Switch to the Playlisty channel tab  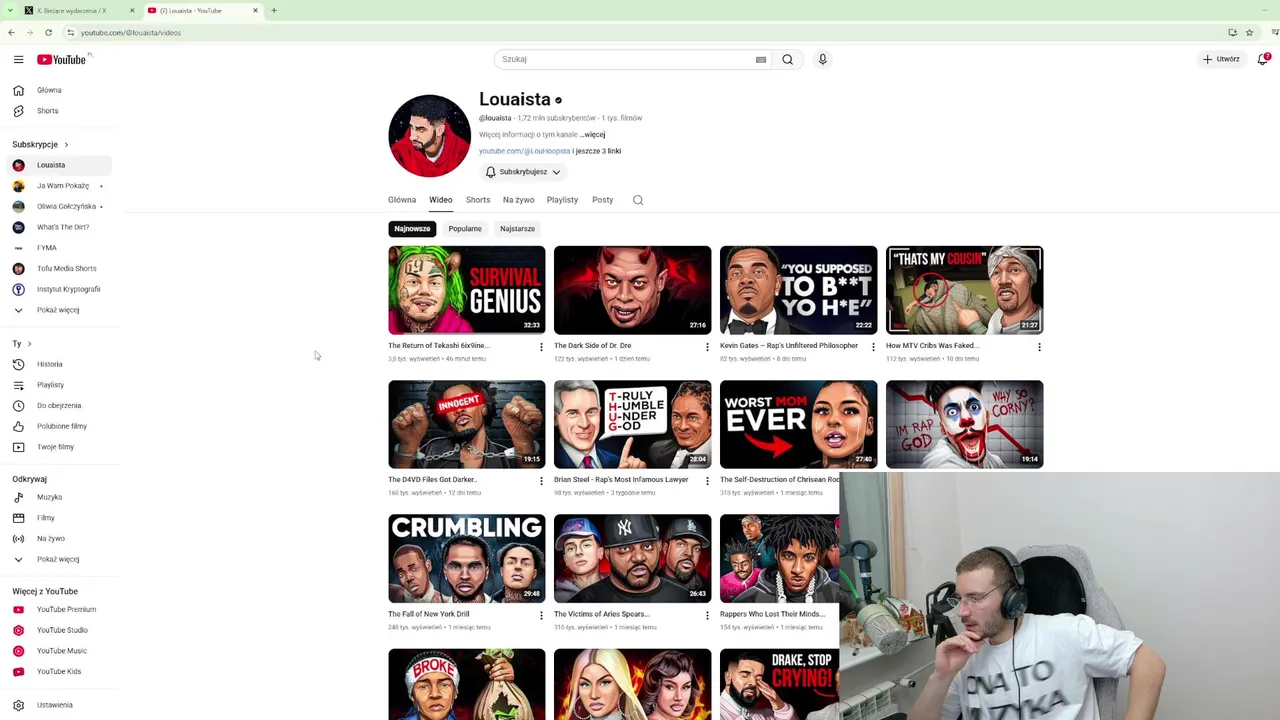click(x=562, y=200)
